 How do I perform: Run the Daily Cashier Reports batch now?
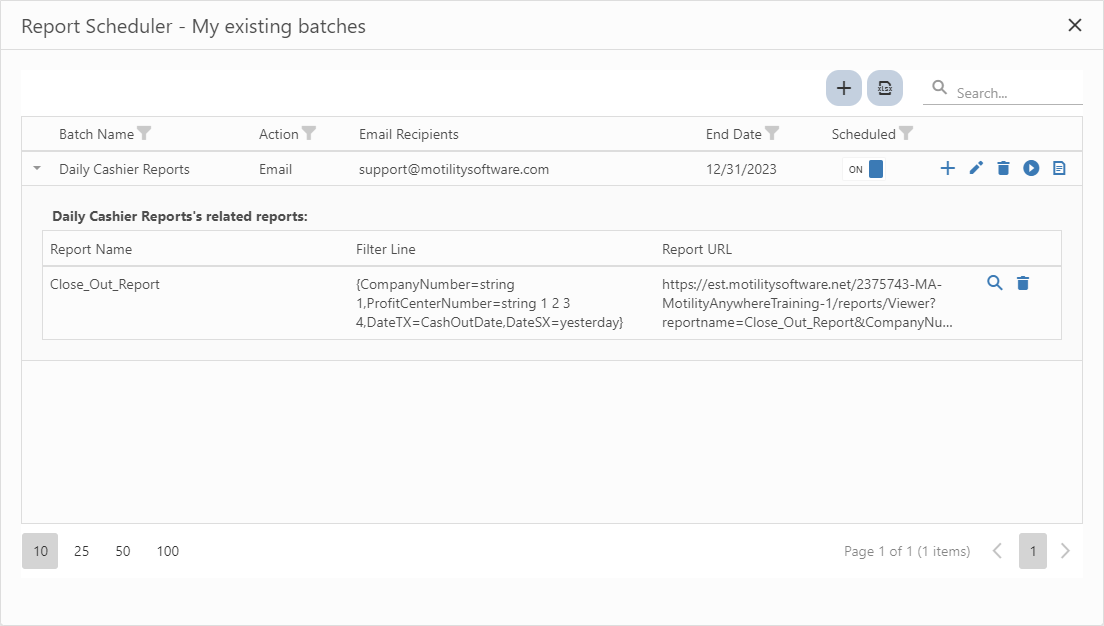[x=1031, y=168]
